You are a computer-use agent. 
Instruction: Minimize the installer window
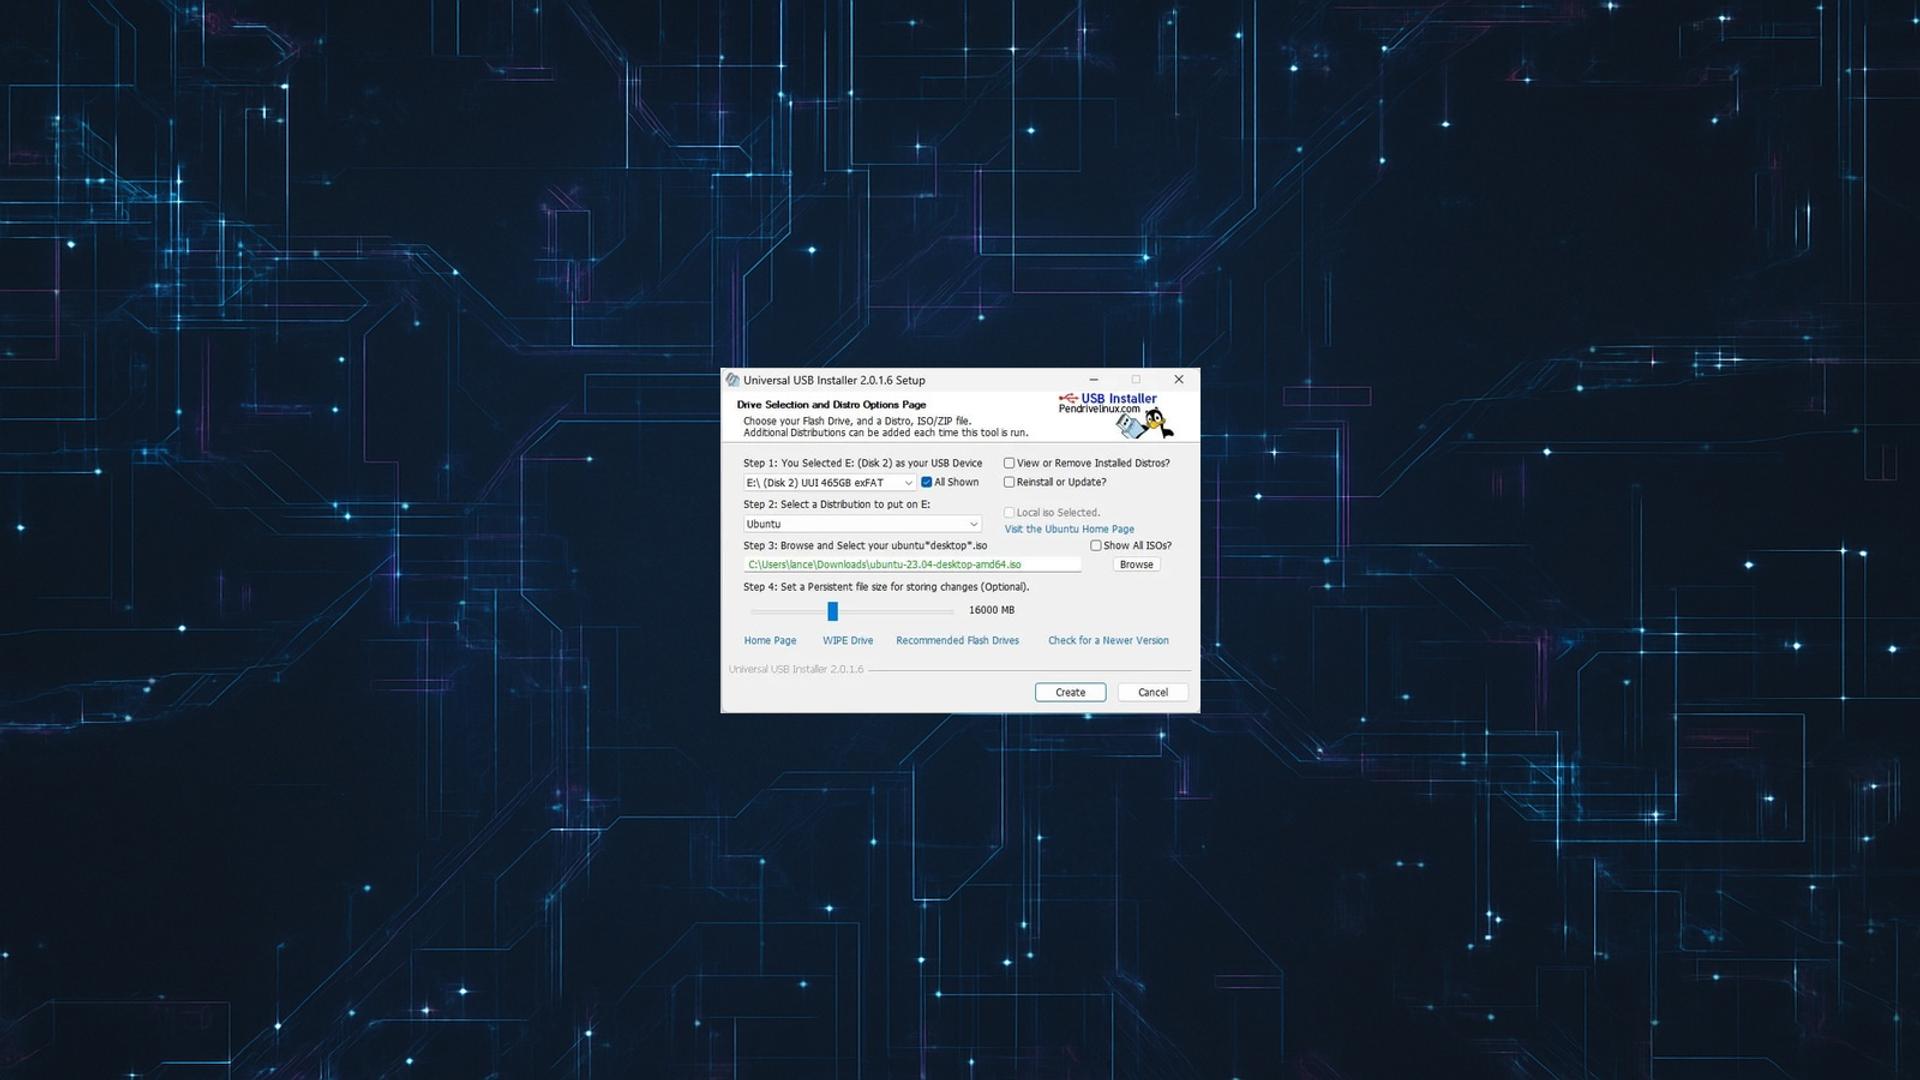point(1093,380)
